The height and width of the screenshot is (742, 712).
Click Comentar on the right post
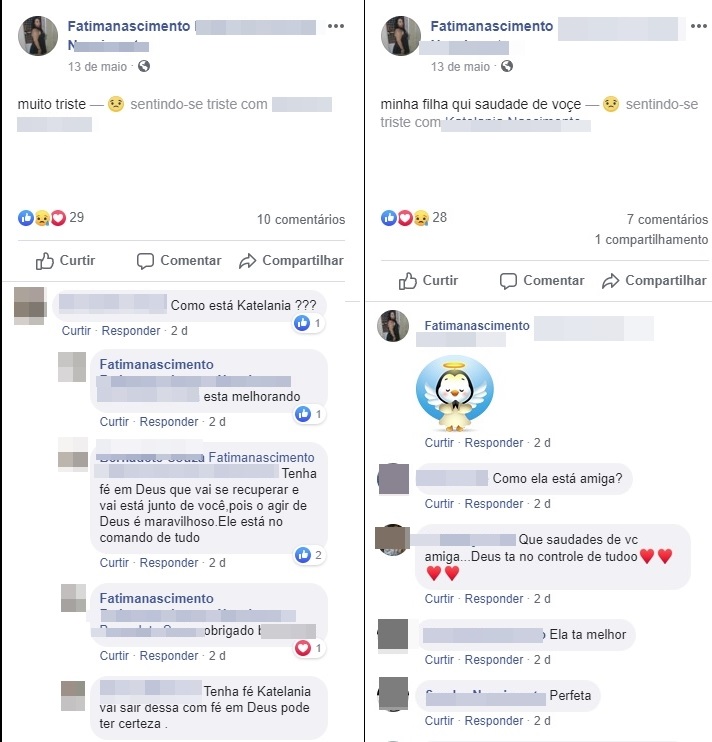542,281
